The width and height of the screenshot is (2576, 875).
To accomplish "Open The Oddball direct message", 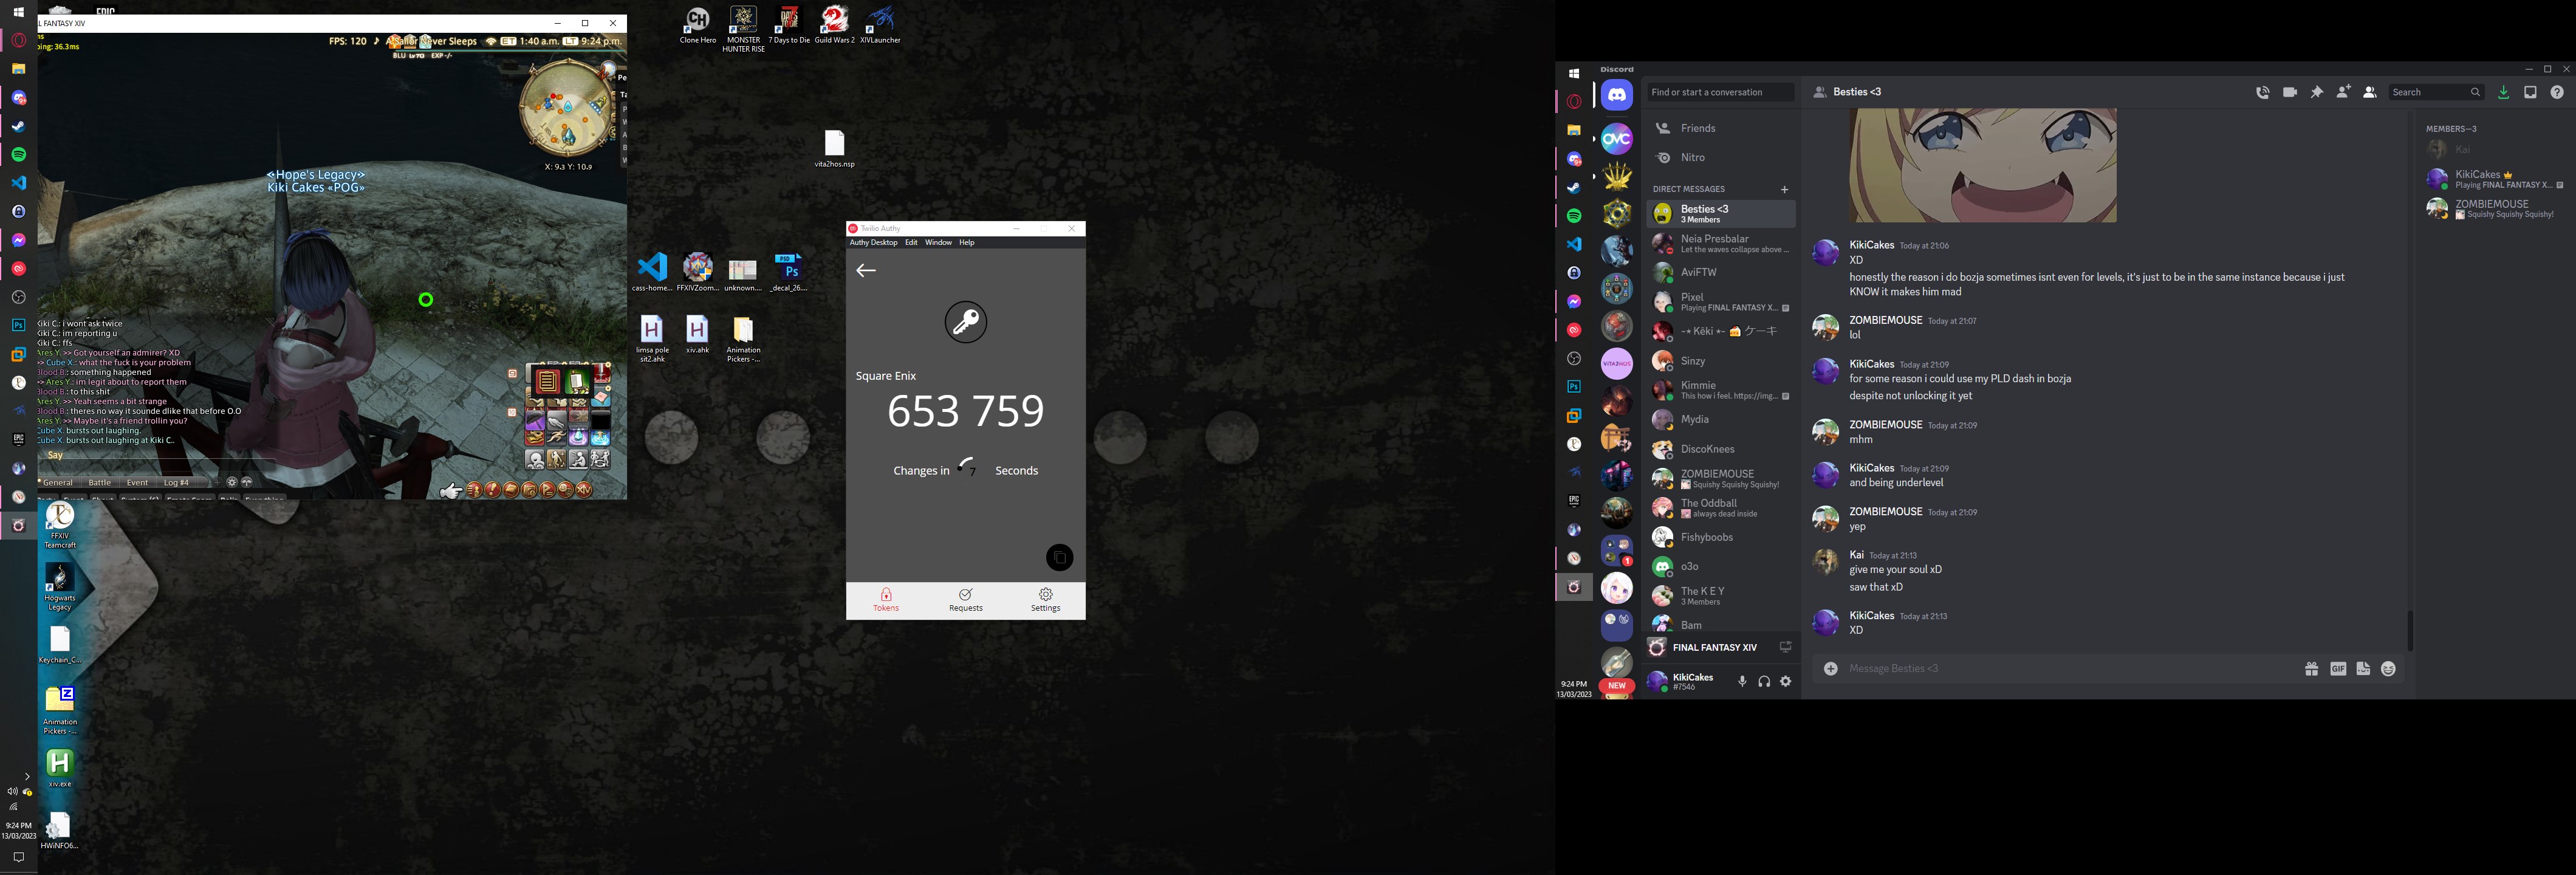I will click(x=1720, y=508).
